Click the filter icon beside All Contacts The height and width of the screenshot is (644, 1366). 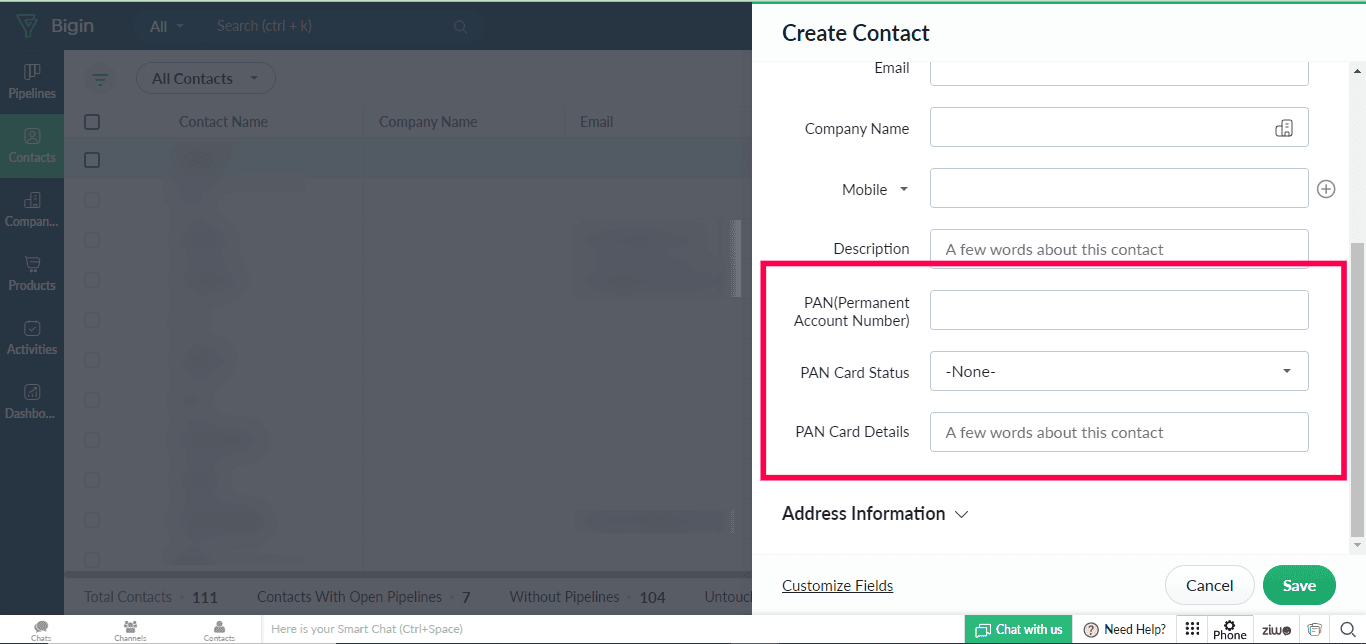(x=100, y=79)
